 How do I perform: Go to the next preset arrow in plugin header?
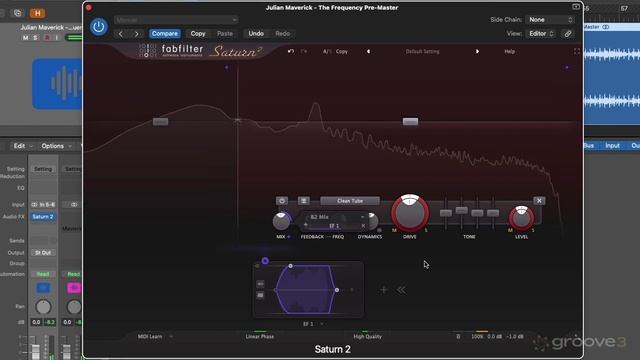(137, 34)
